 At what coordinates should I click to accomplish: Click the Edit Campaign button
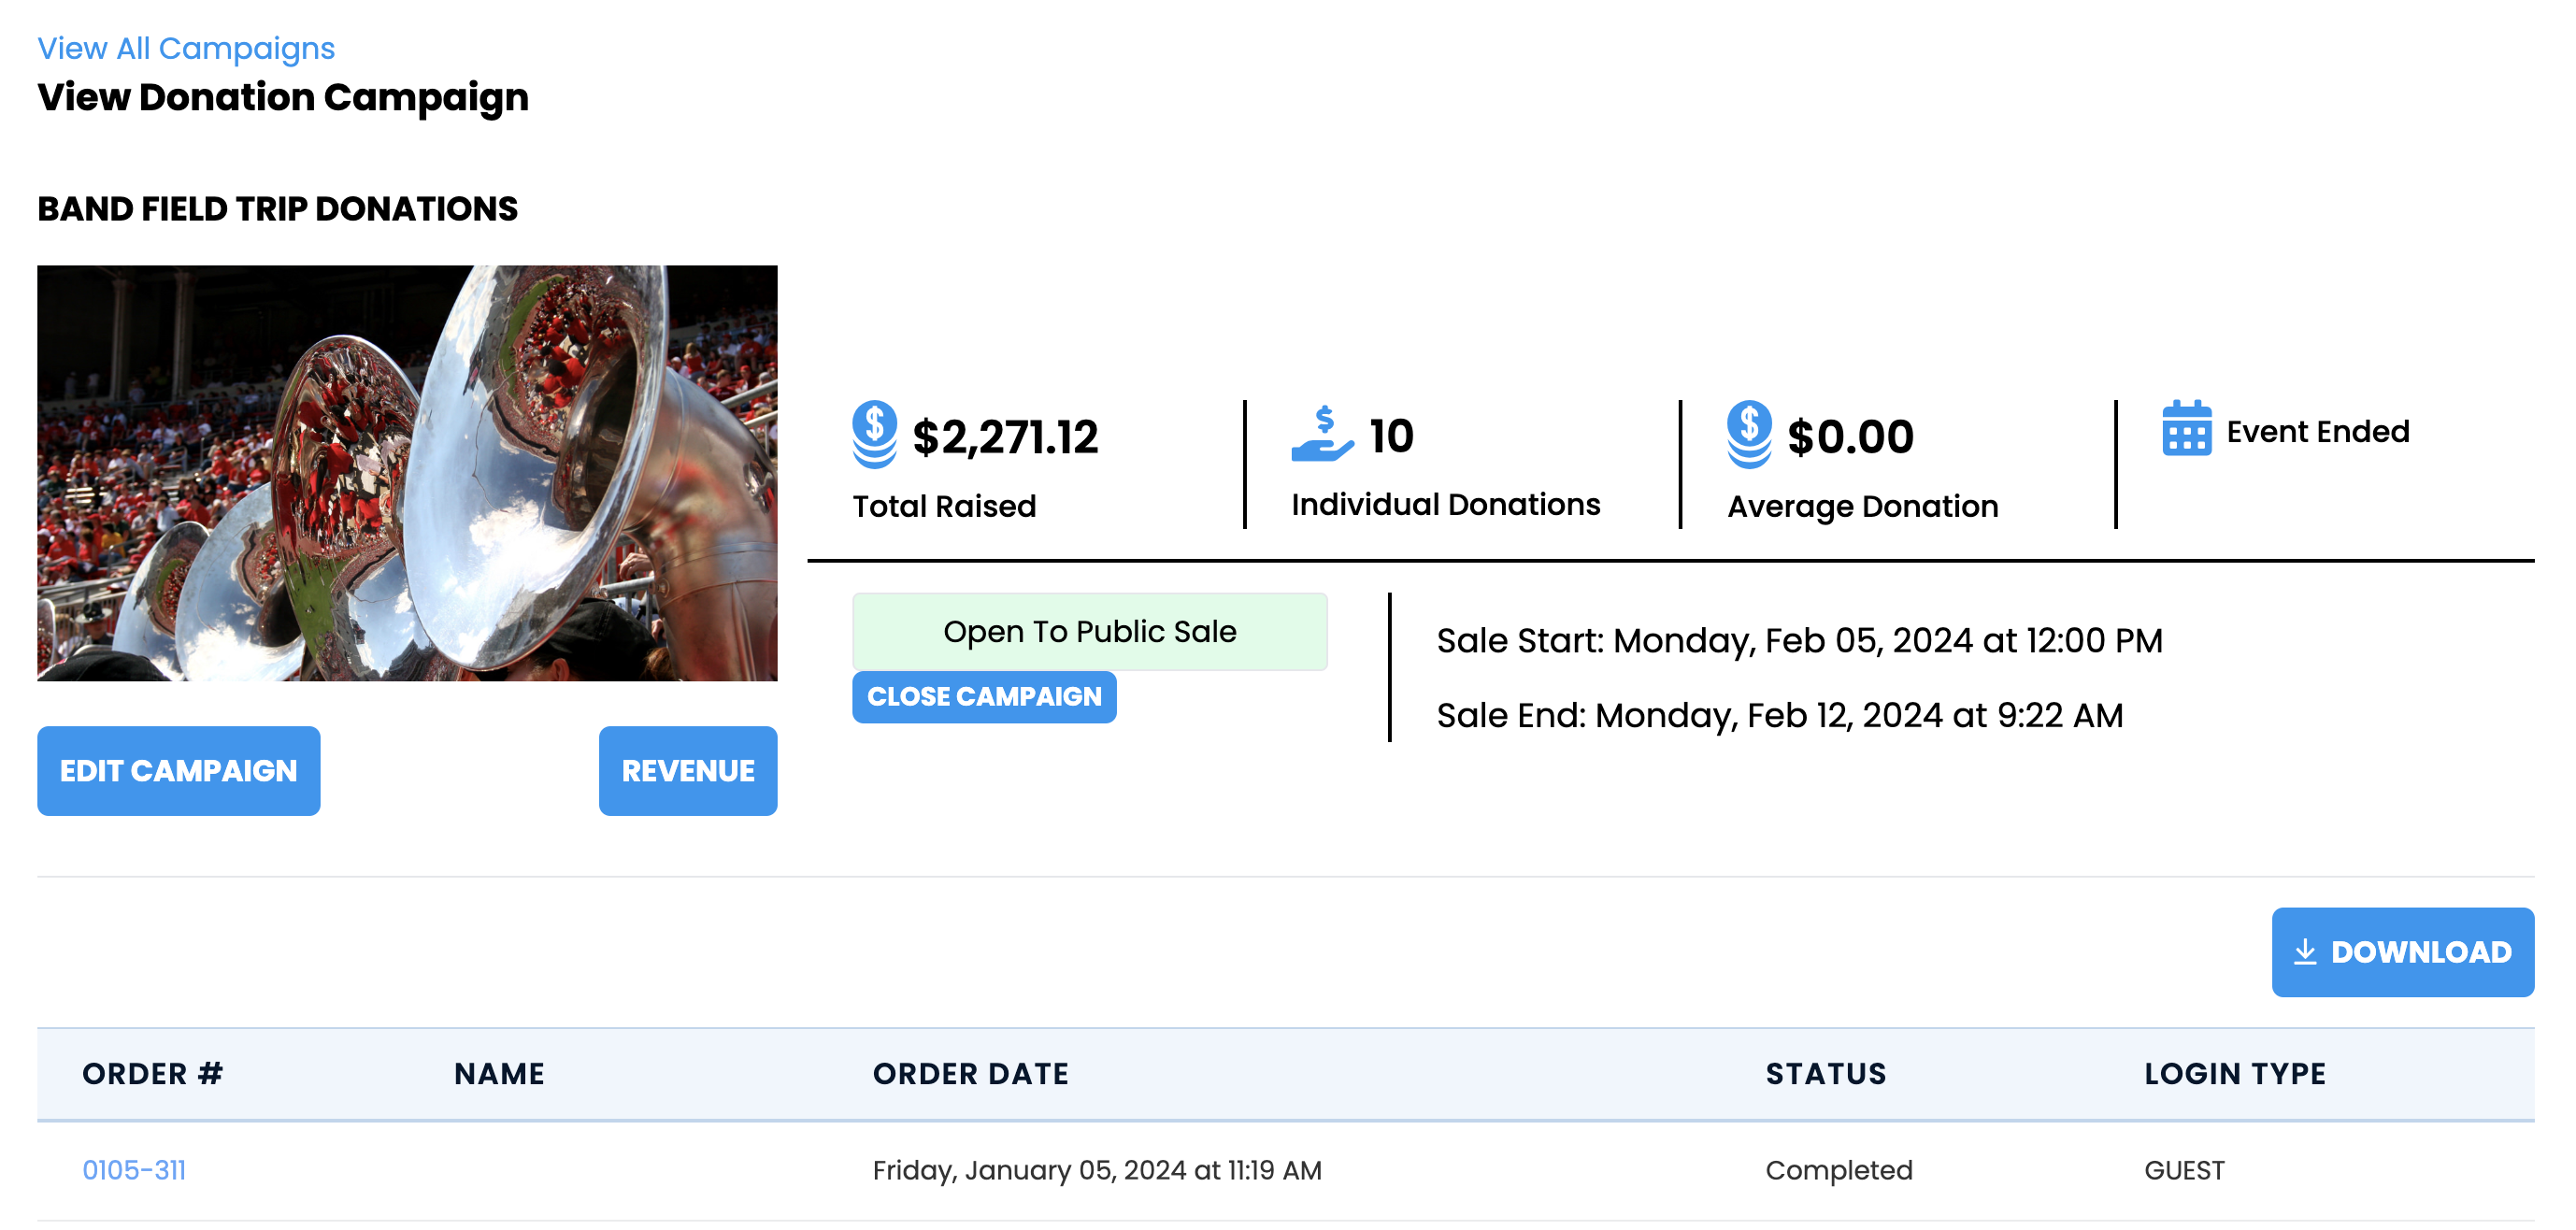pos(179,770)
